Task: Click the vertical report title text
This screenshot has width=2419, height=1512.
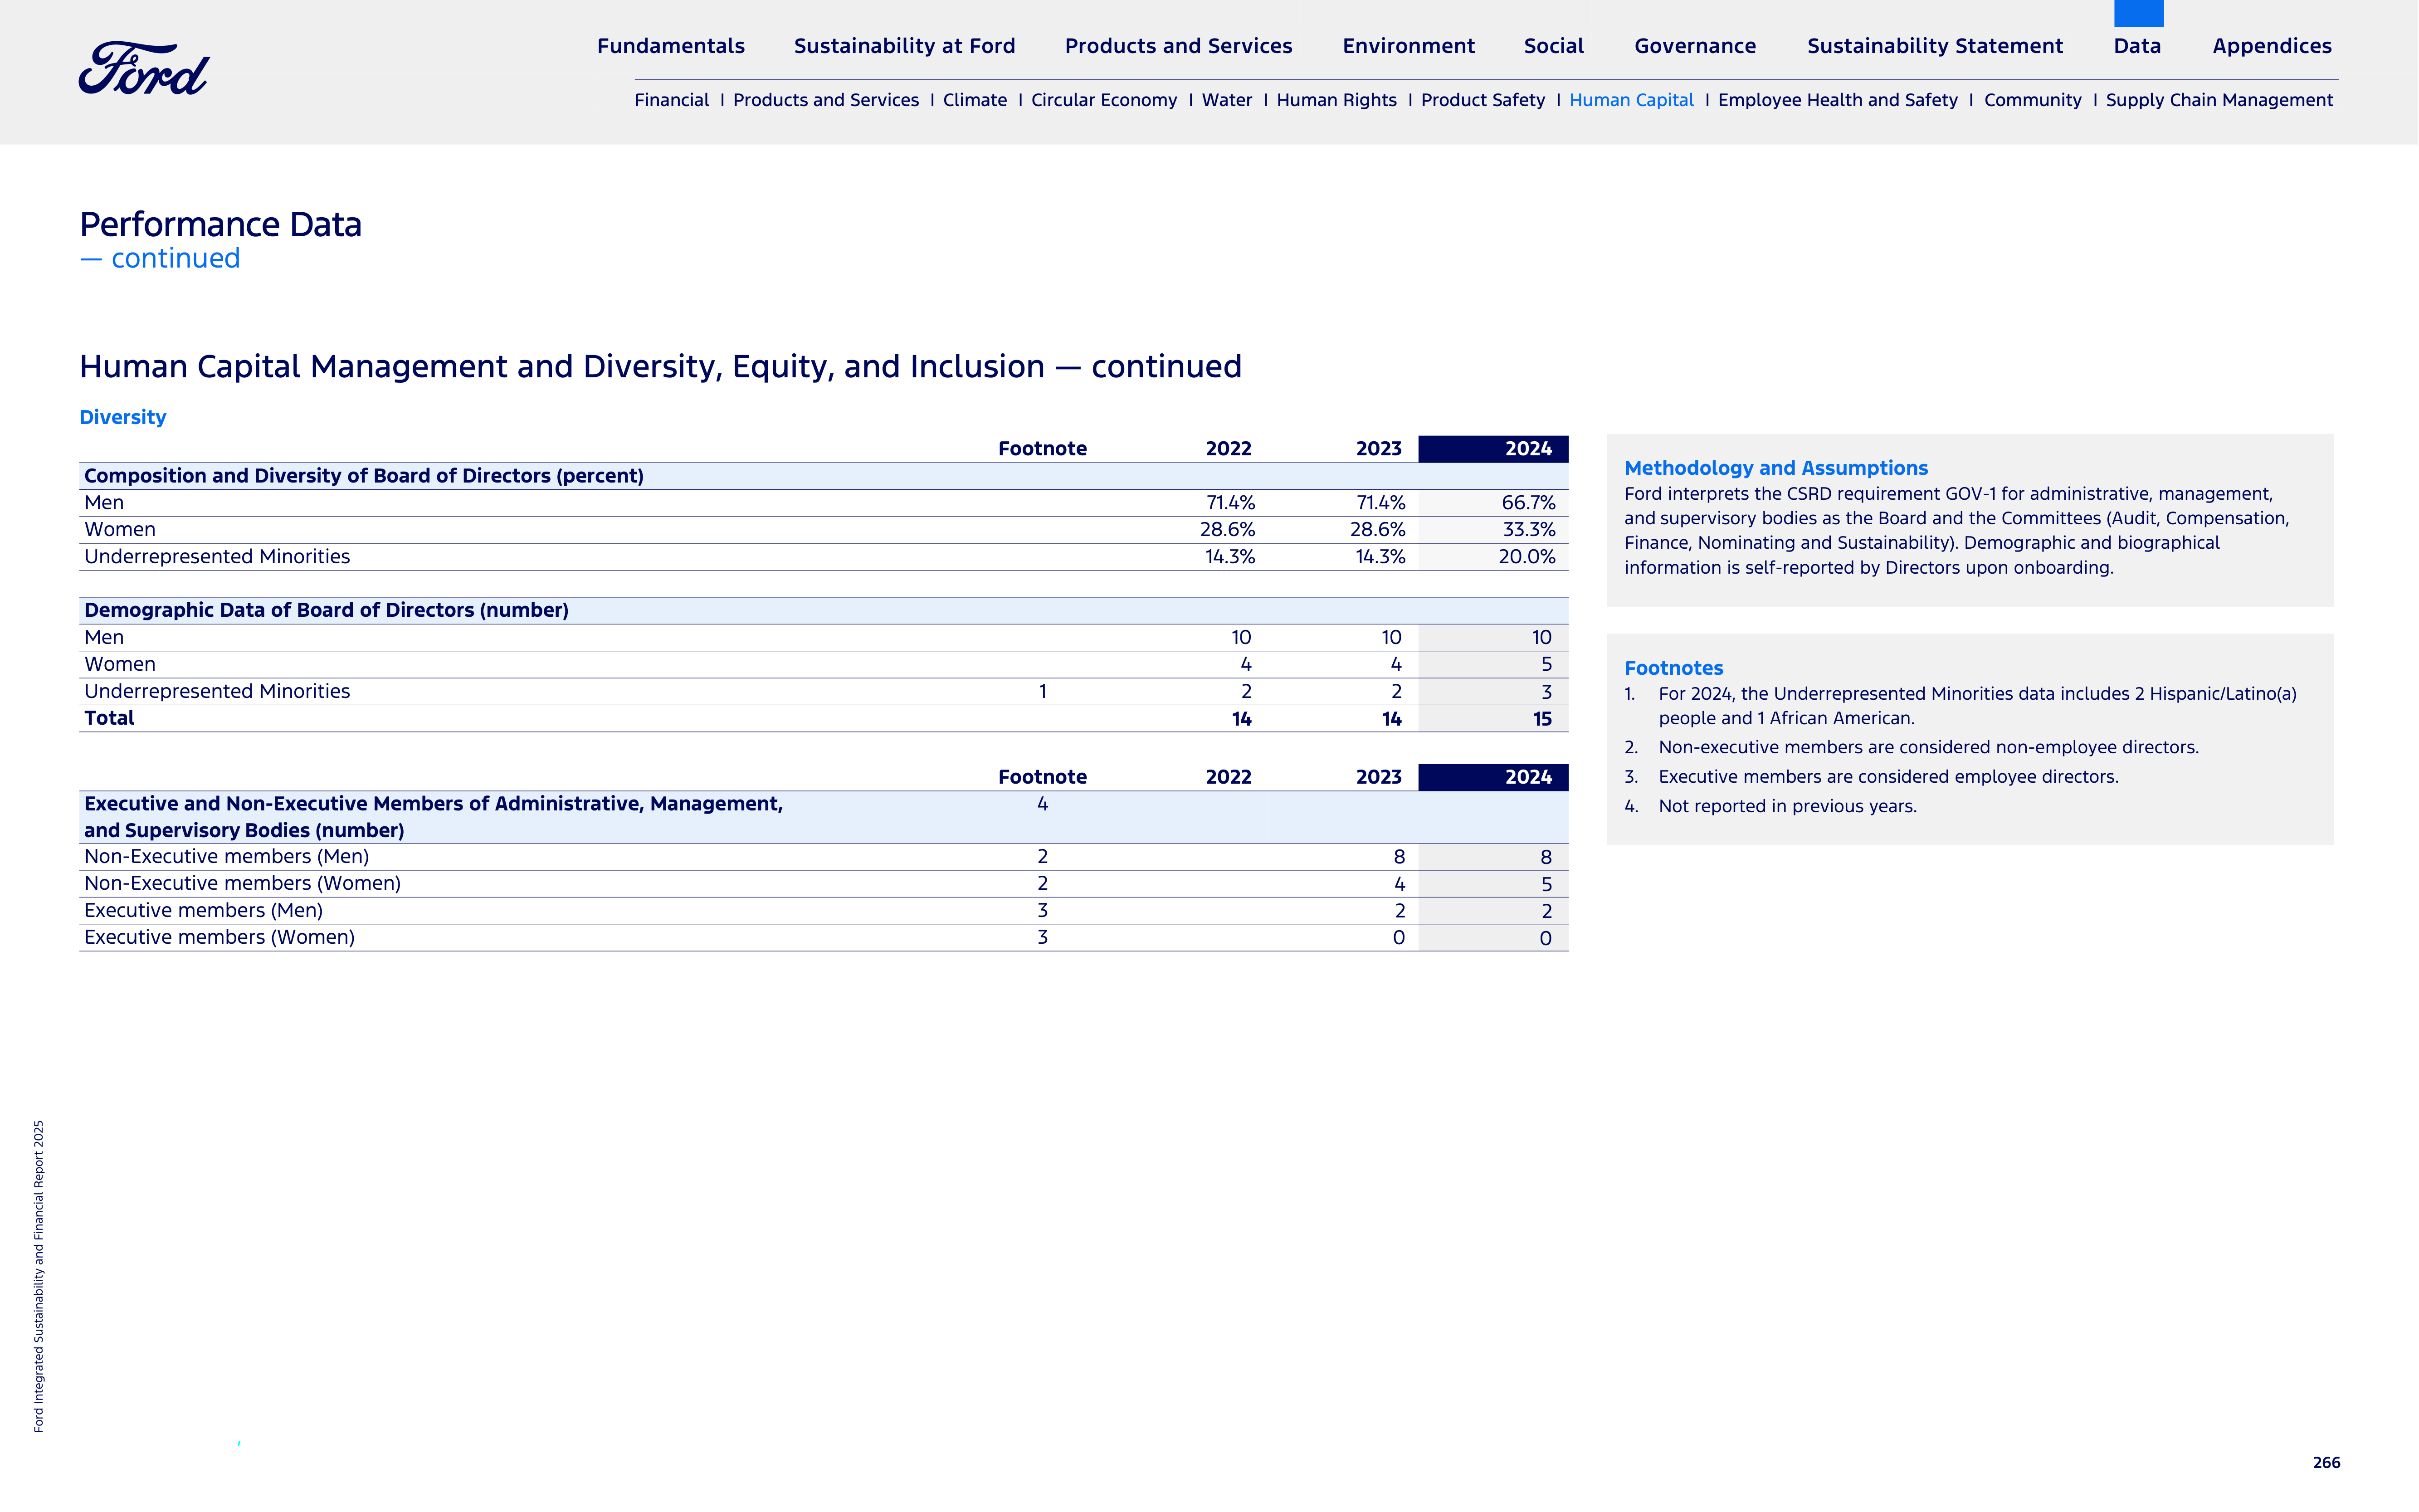Action: (x=39, y=1276)
